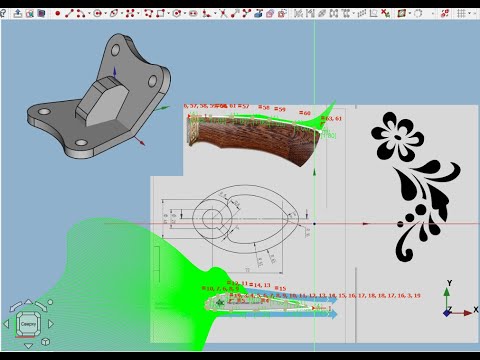The height and width of the screenshot is (360, 480).
Task: Select the Create rectangle tool
Action: click(x=160, y=14)
